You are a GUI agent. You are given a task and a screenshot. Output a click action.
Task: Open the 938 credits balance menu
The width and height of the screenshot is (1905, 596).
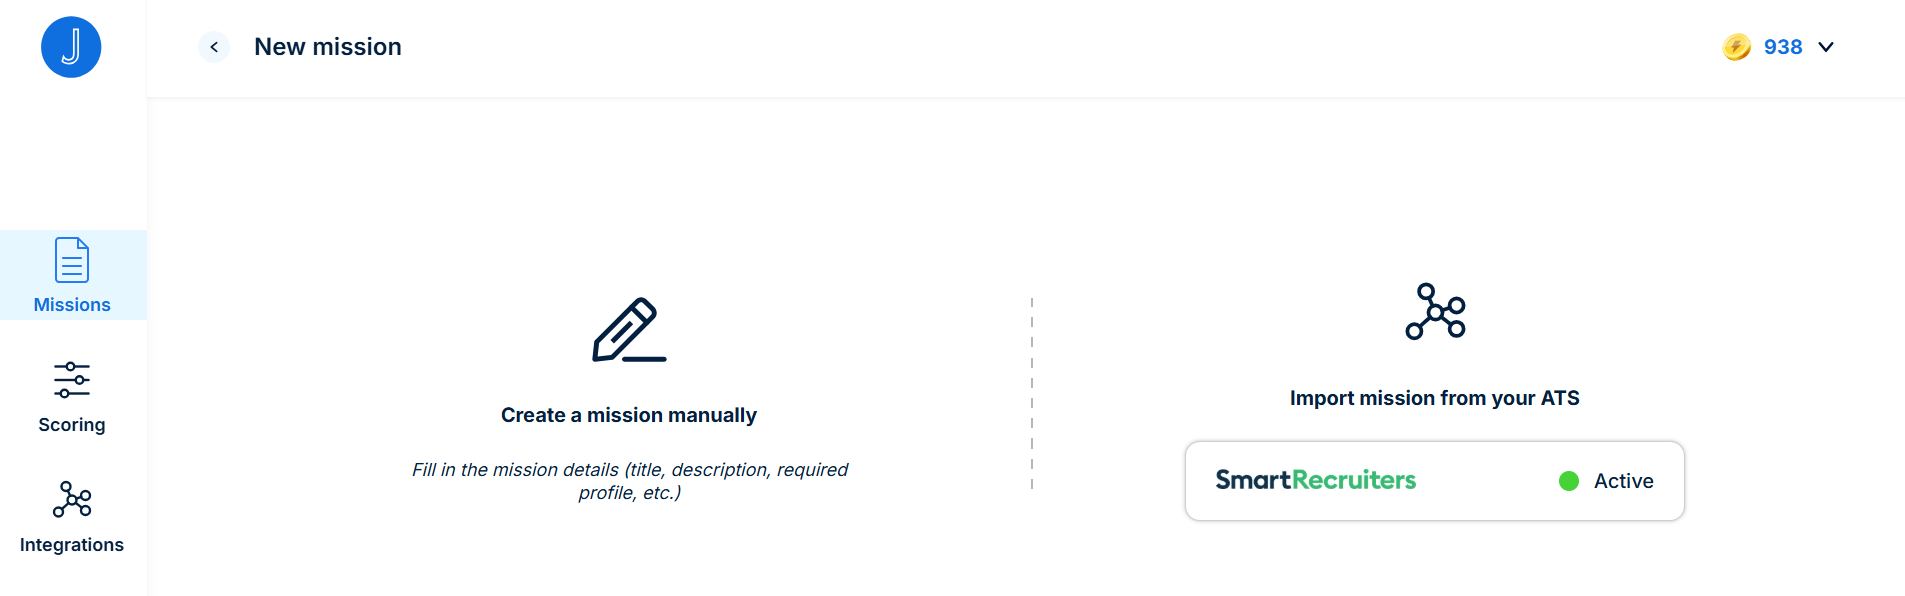coord(1782,47)
